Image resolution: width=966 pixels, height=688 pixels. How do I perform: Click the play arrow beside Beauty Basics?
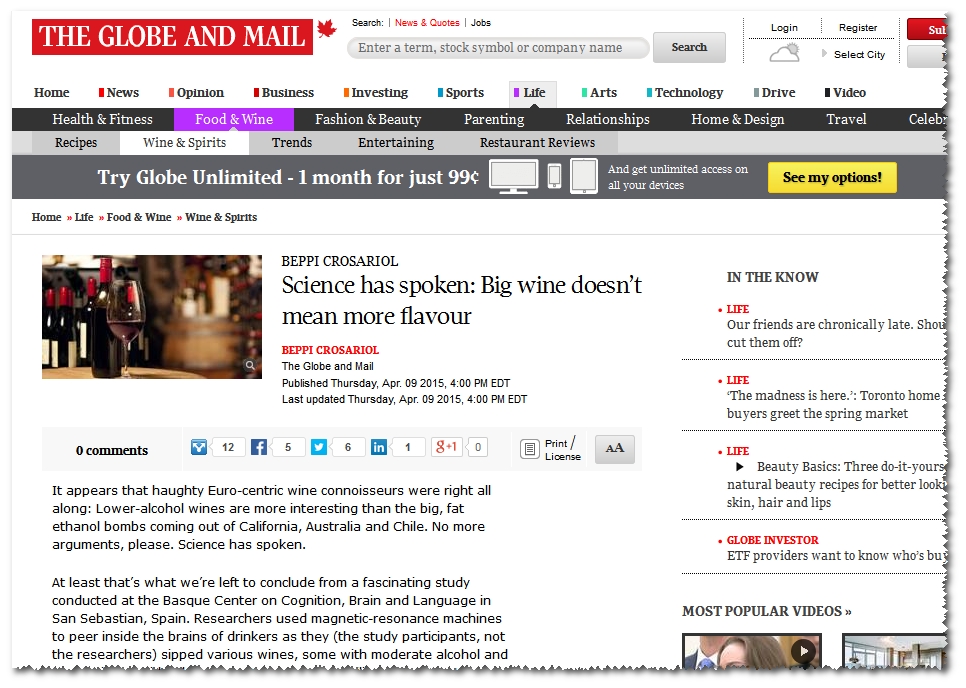point(740,467)
